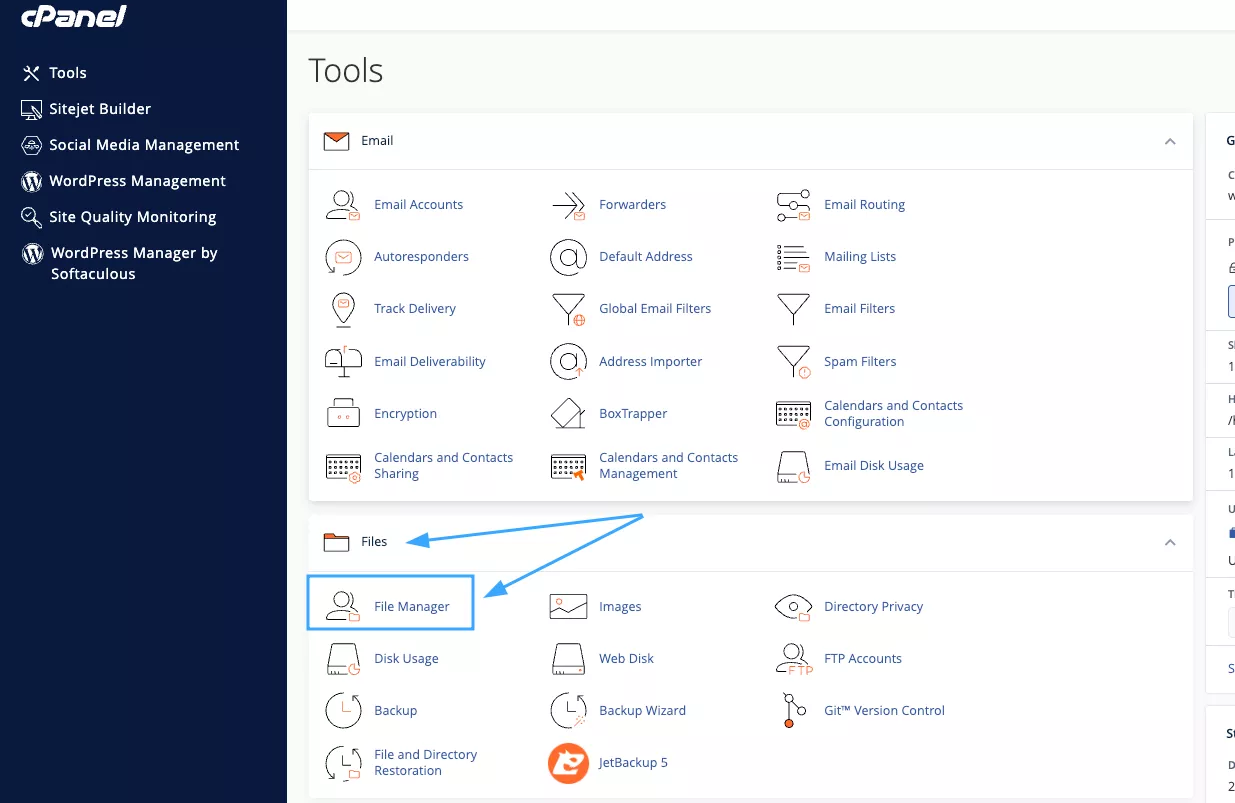This screenshot has width=1235, height=803.
Task: Collapse the Files section chevron
Action: (1169, 542)
